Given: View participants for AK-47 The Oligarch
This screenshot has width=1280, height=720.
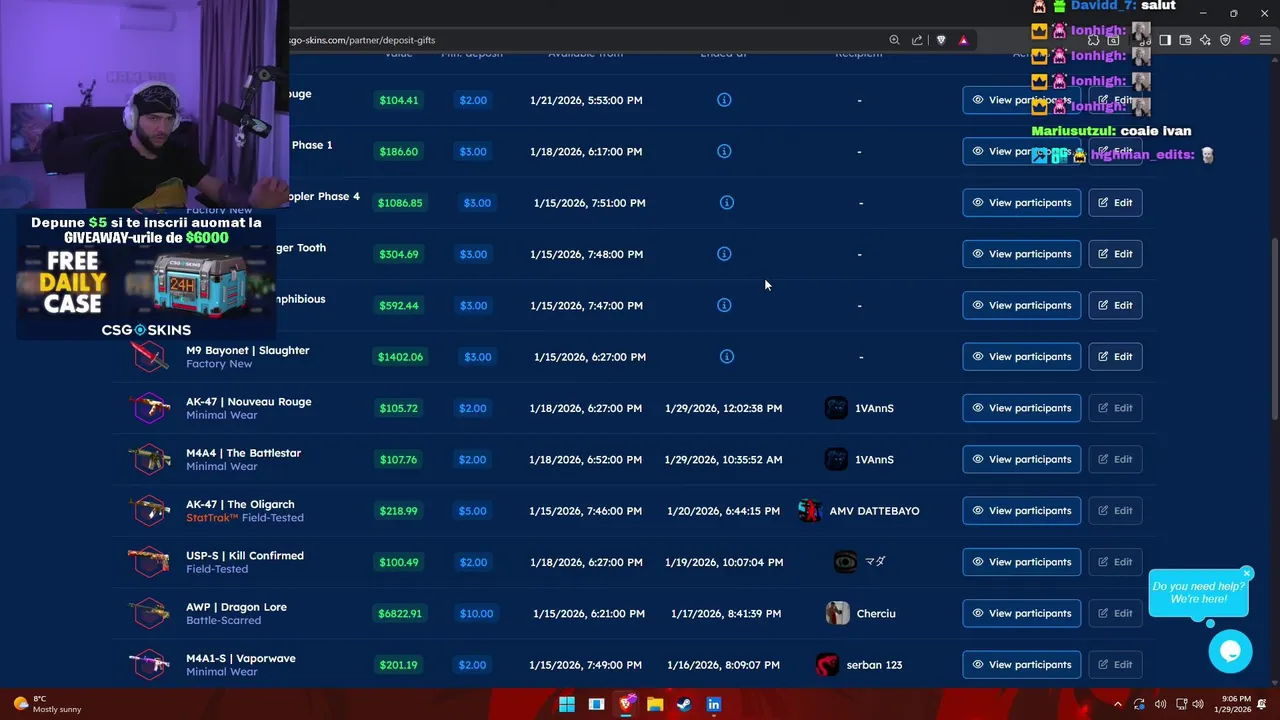Looking at the screenshot, I should [x=1021, y=511].
